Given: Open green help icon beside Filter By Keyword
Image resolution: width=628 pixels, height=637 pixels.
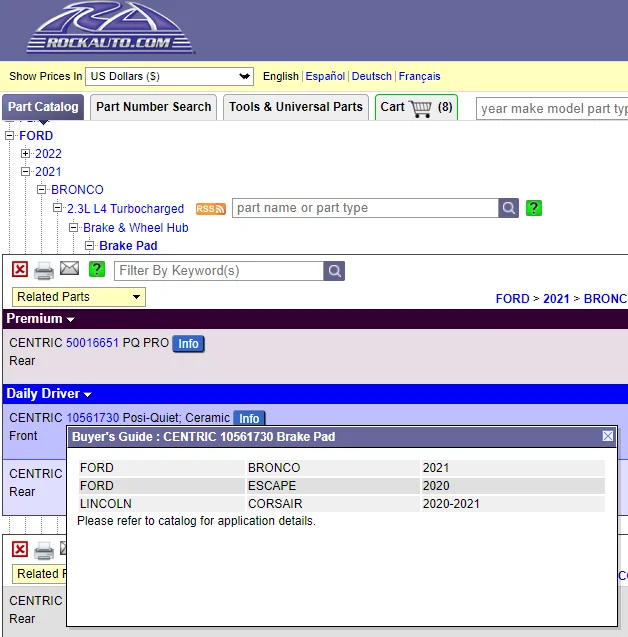Looking at the screenshot, I should tap(97, 269).
